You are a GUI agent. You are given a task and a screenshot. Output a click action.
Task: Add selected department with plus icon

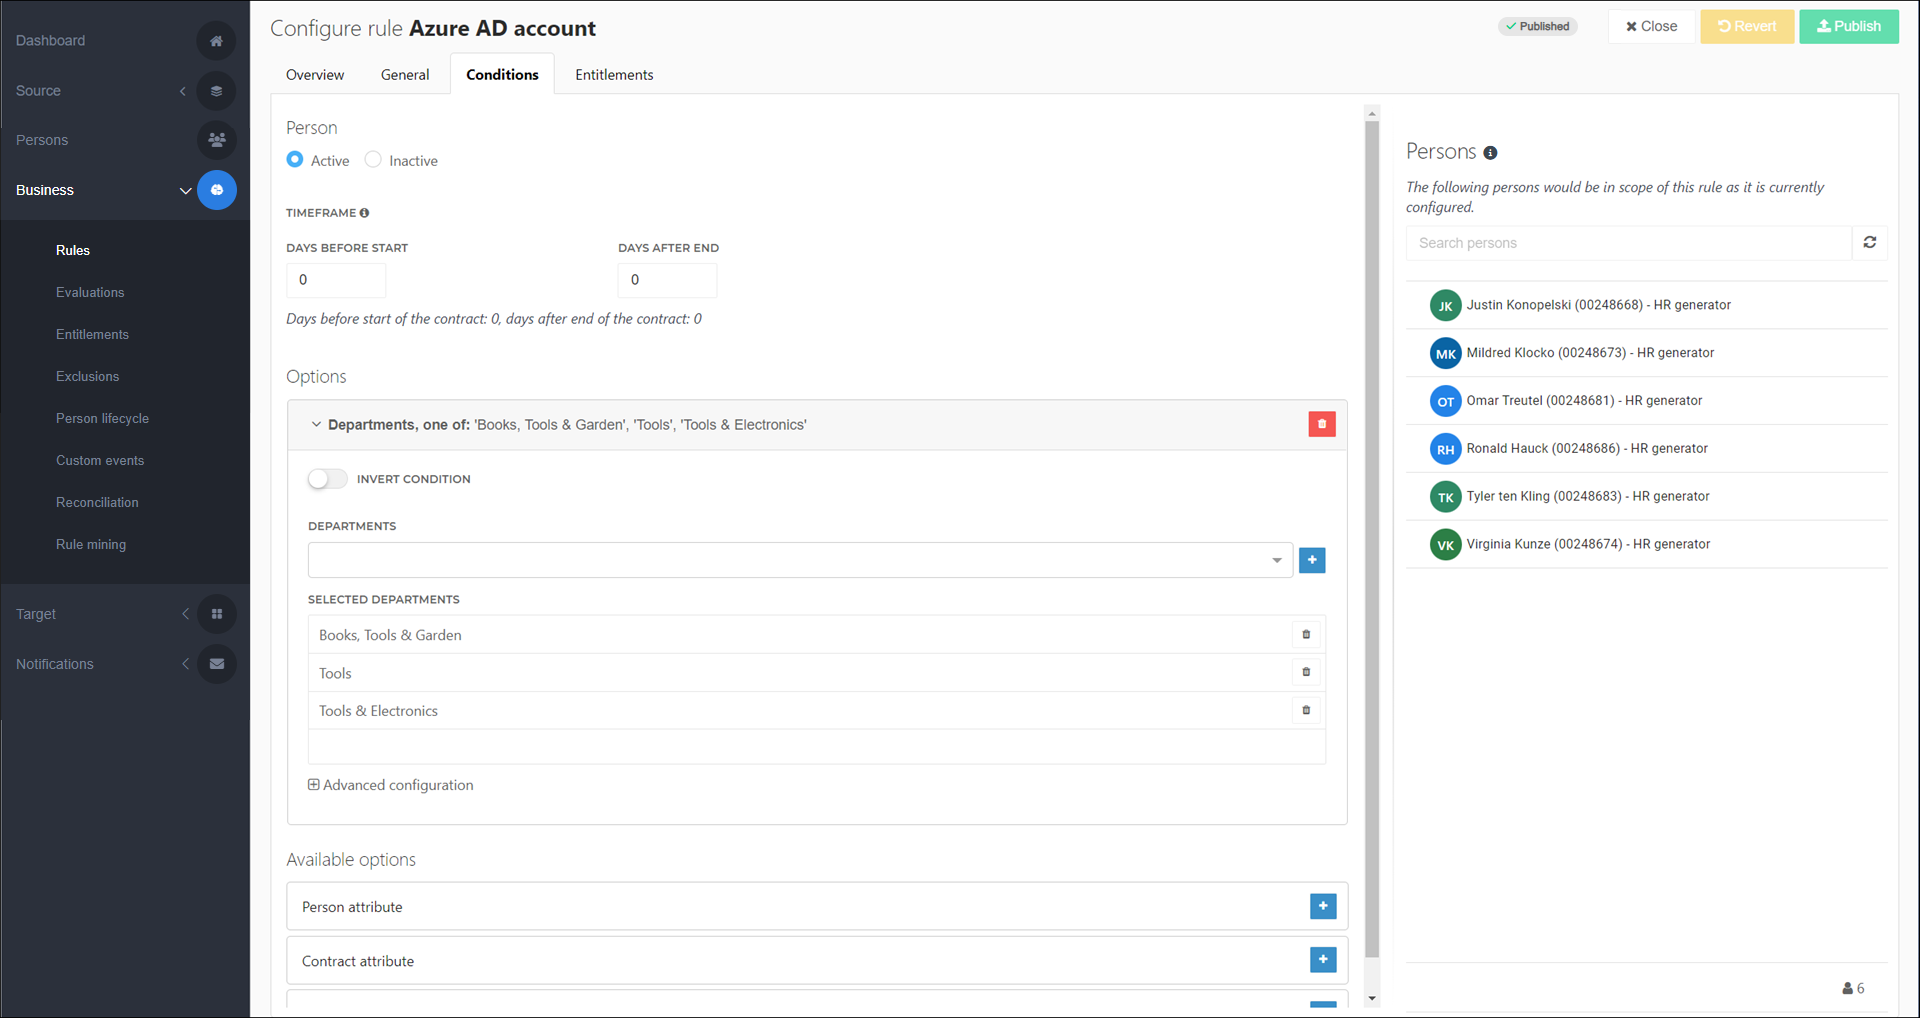1312,560
